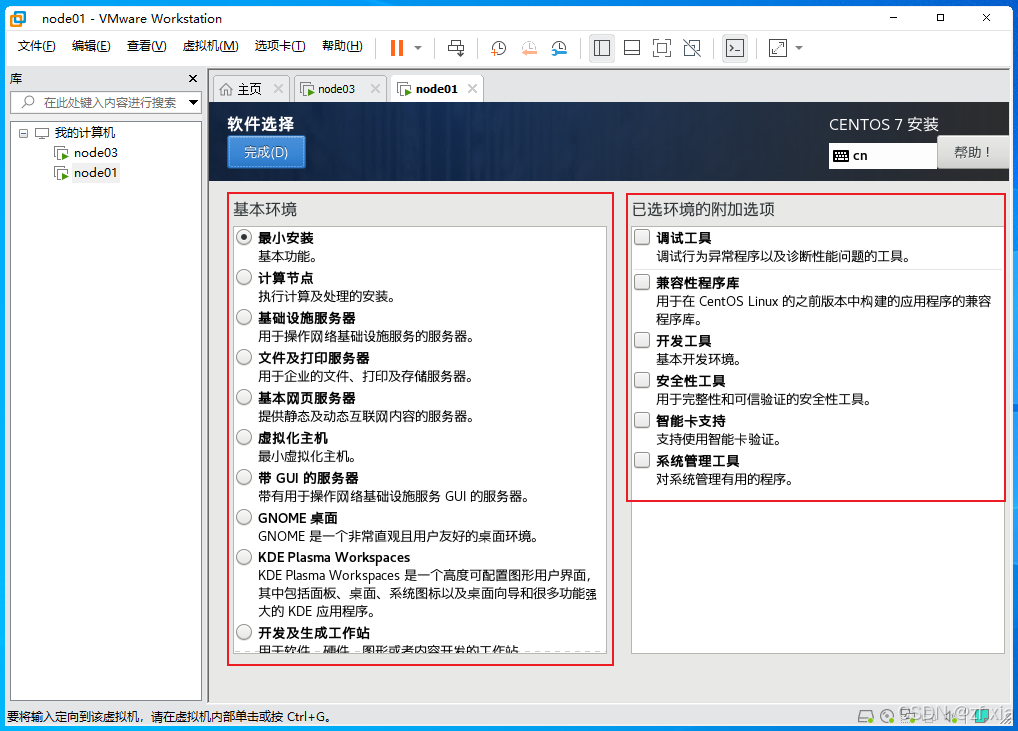Open the message log note icon
This screenshot has width=1018, height=731.
981,716
